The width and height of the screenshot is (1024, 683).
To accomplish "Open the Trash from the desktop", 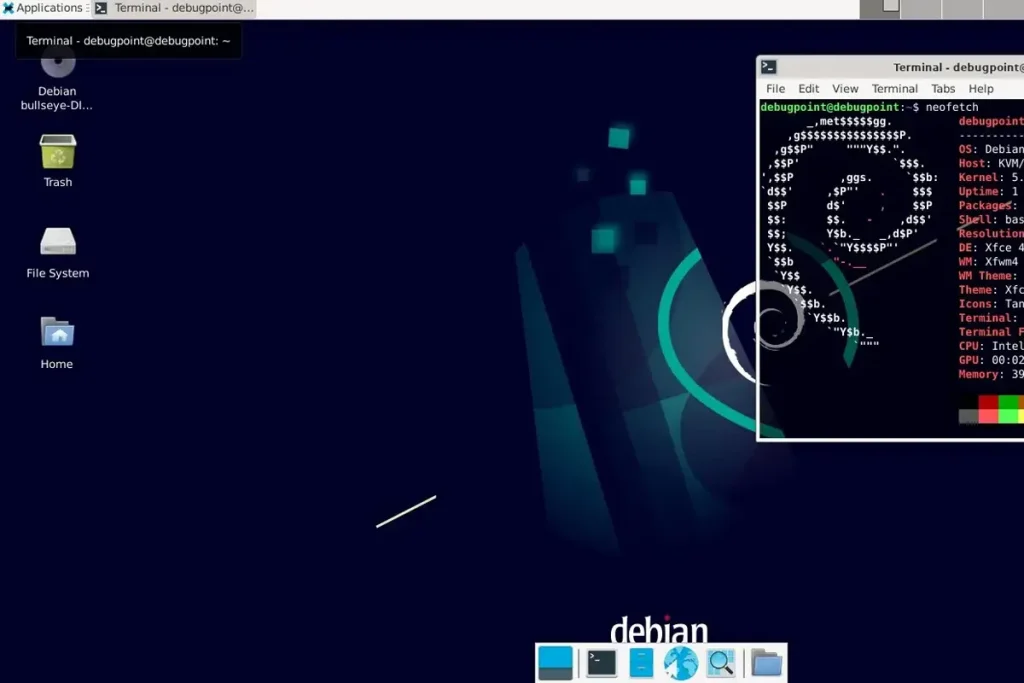I will coord(57,155).
